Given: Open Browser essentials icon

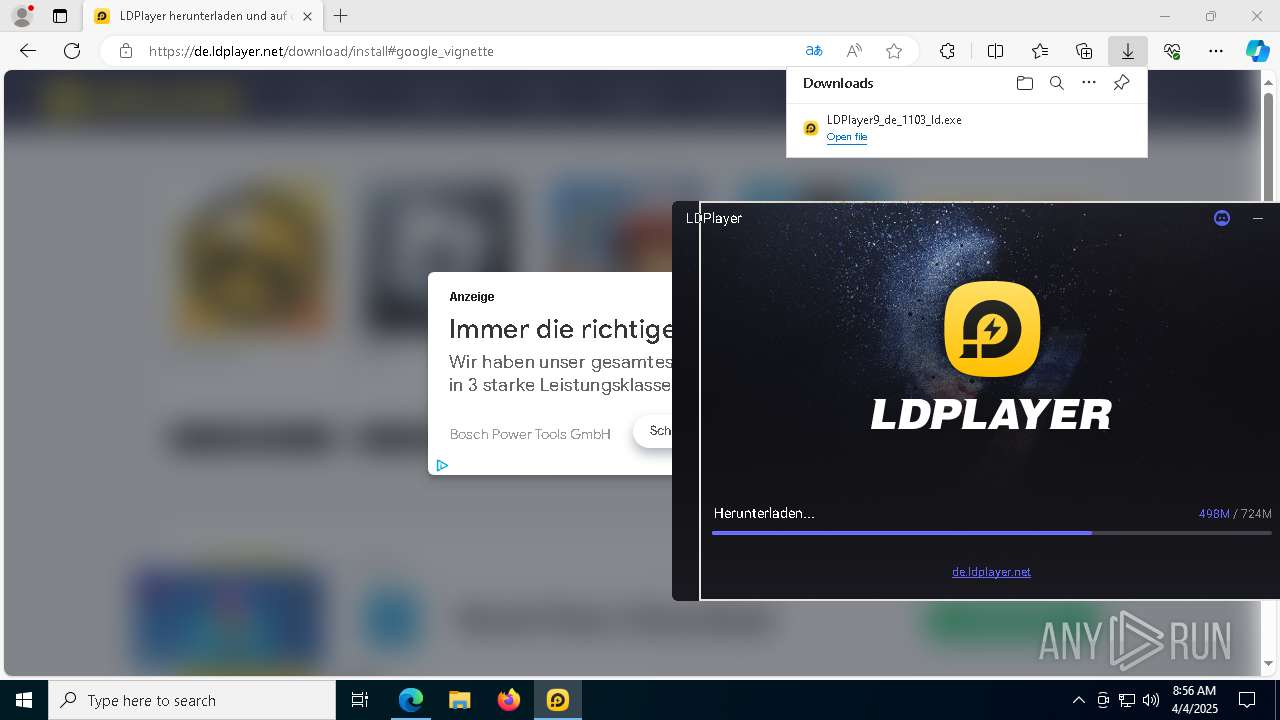Looking at the screenshot, I should [1172, 51].
